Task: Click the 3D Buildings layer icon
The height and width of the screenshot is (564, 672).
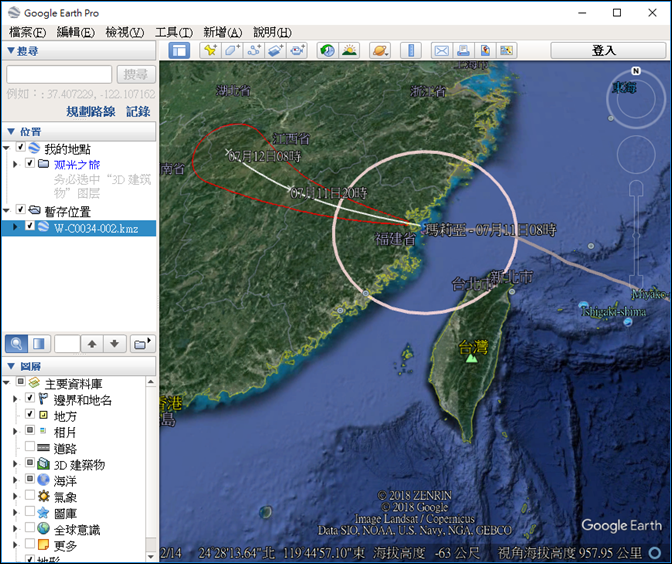Action: (x=43, y=464)
